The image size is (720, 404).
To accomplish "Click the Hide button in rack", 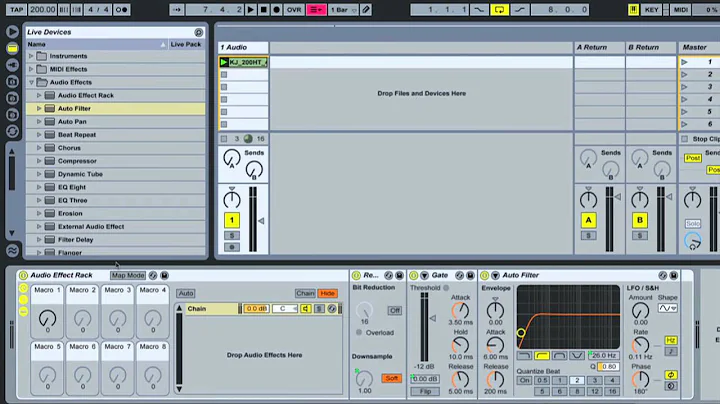I will coord(327,293).
